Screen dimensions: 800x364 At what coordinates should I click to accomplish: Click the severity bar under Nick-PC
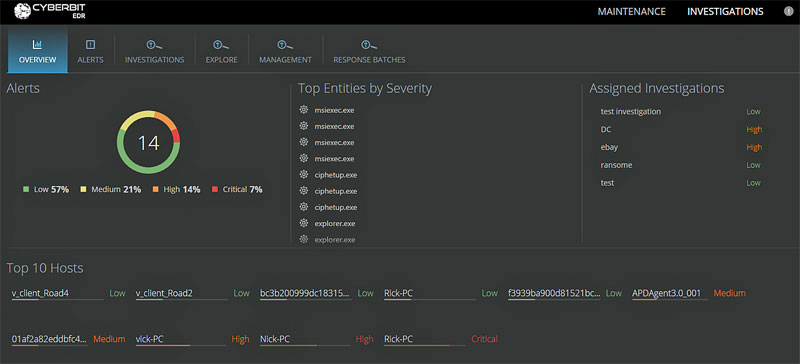tap(305, 346)
